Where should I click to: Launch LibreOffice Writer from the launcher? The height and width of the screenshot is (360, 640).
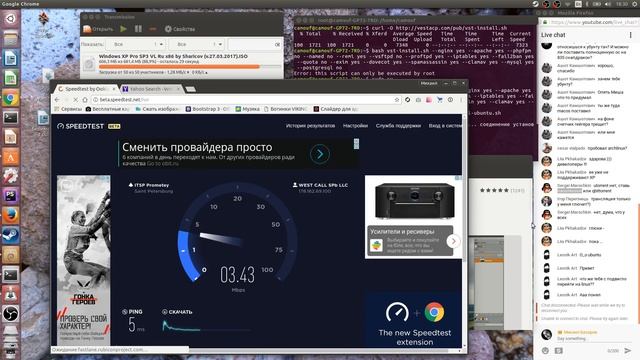[10, 58]
